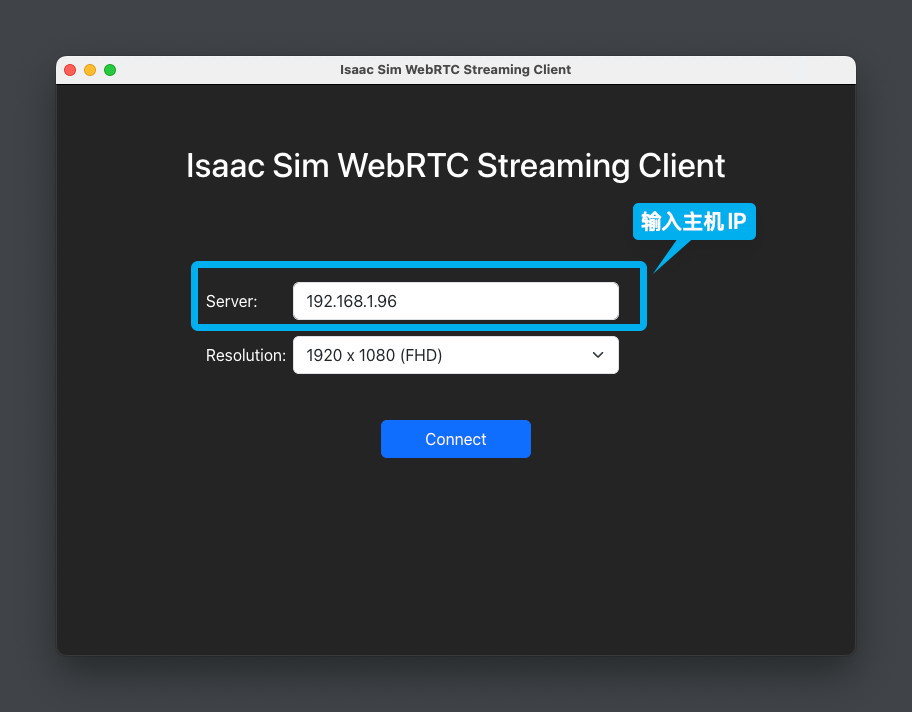Click the blue Connect button

tap(455, 439)
